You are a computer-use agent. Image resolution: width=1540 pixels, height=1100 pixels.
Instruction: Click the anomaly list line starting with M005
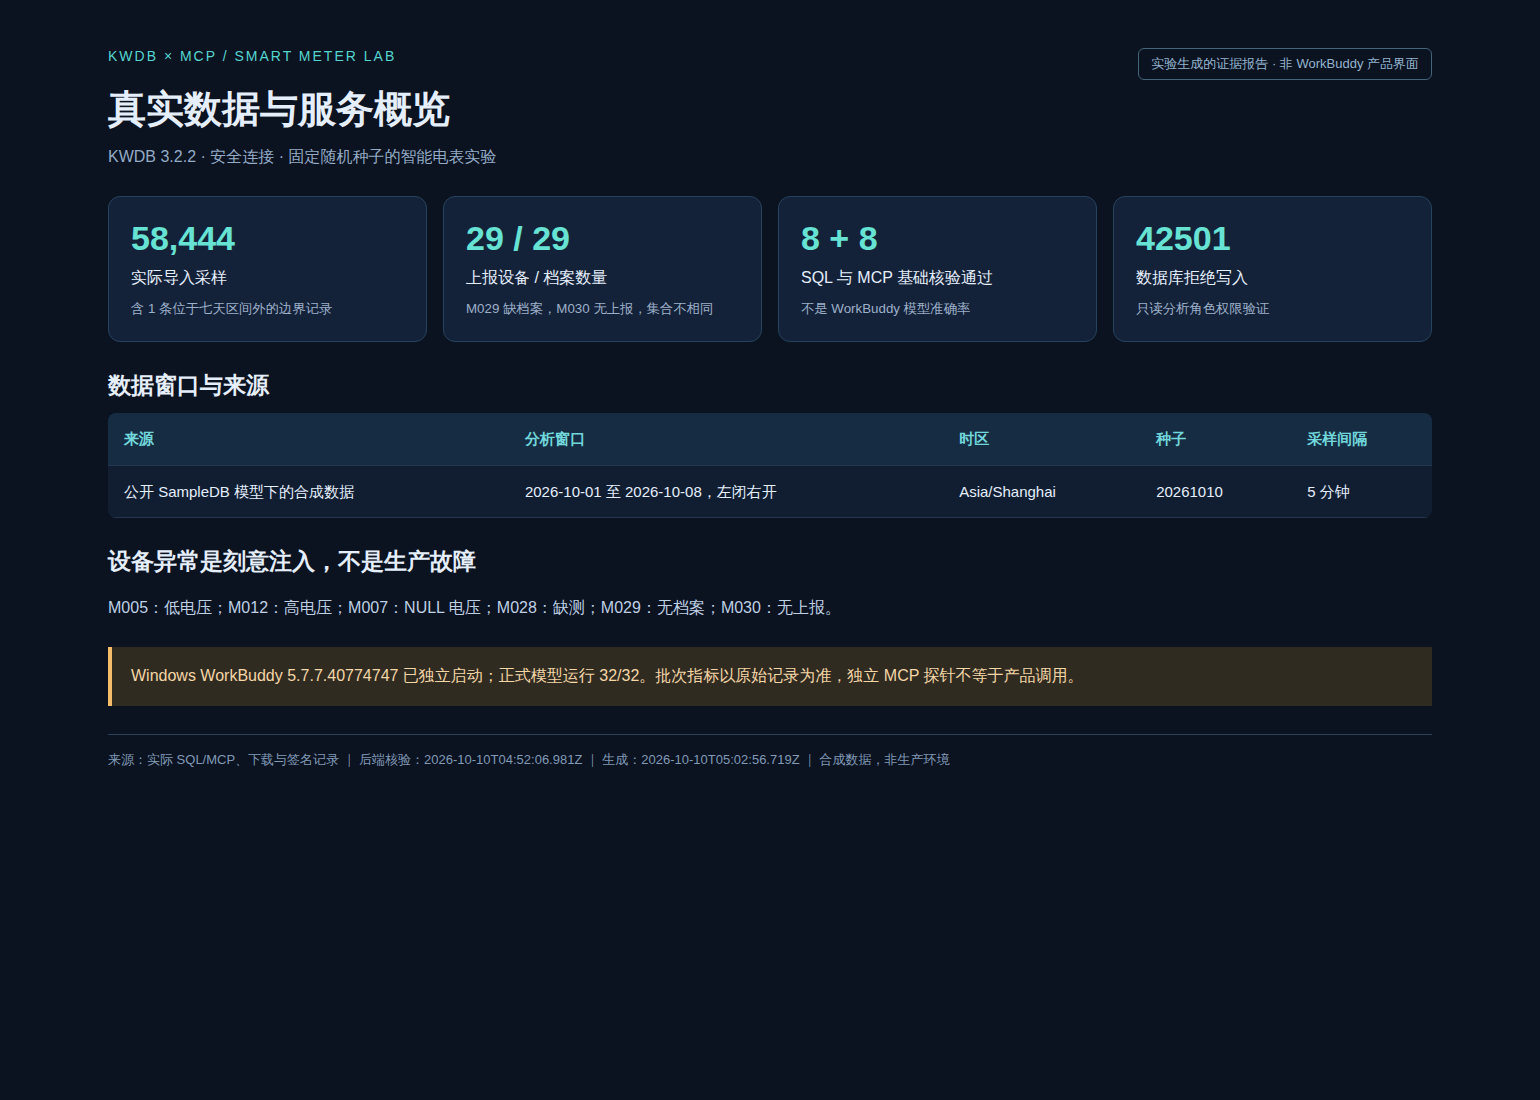[474, 608]
